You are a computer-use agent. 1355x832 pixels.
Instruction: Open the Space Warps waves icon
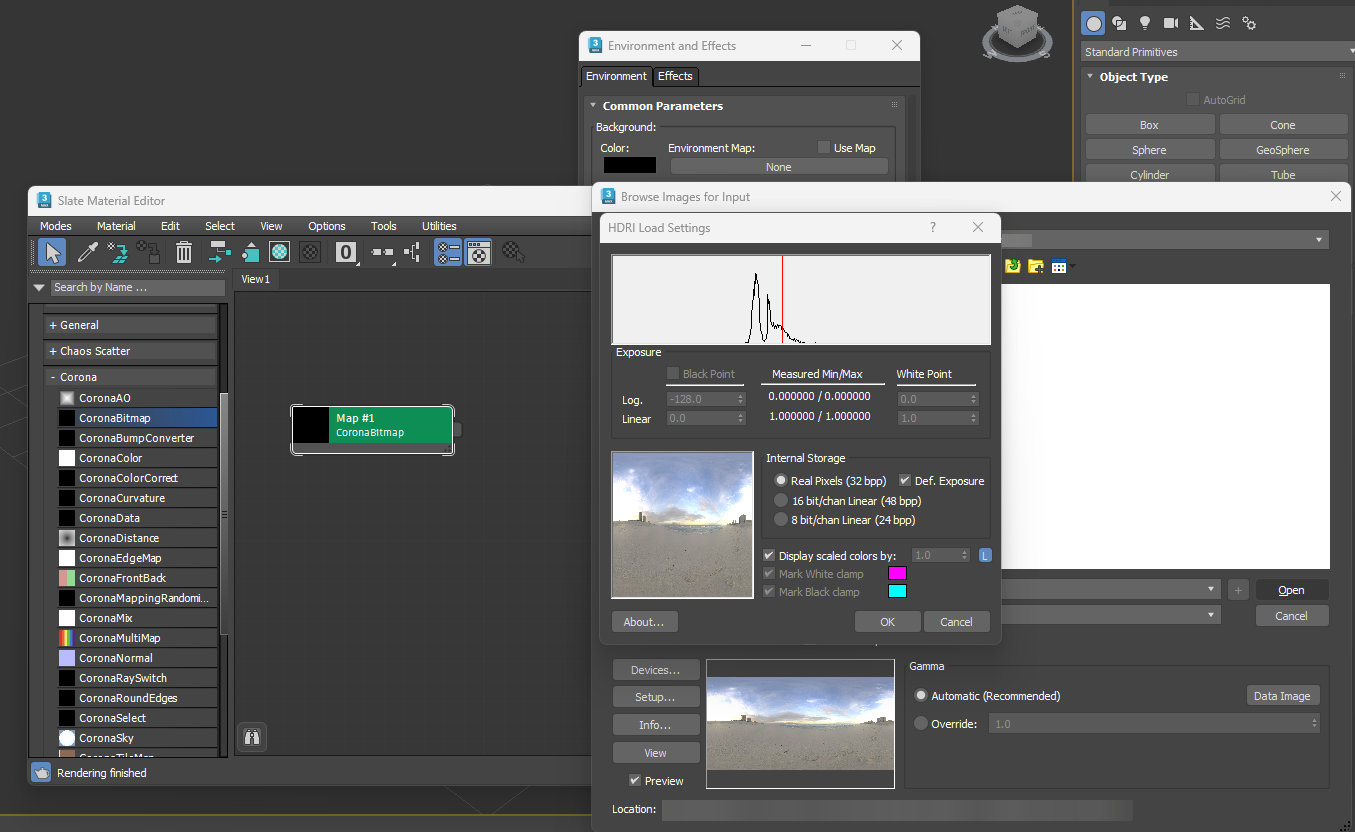pos(1223,23)
